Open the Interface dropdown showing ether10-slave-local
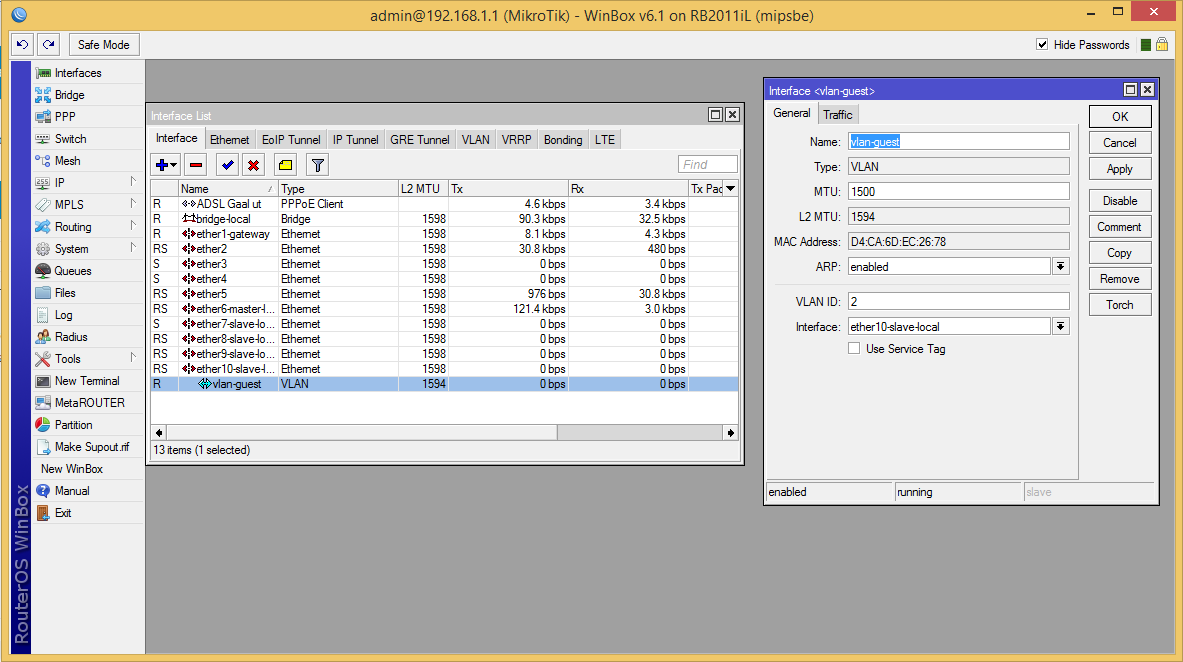This screenshot has width=1183, height=662. click(x=1061, y=325)
